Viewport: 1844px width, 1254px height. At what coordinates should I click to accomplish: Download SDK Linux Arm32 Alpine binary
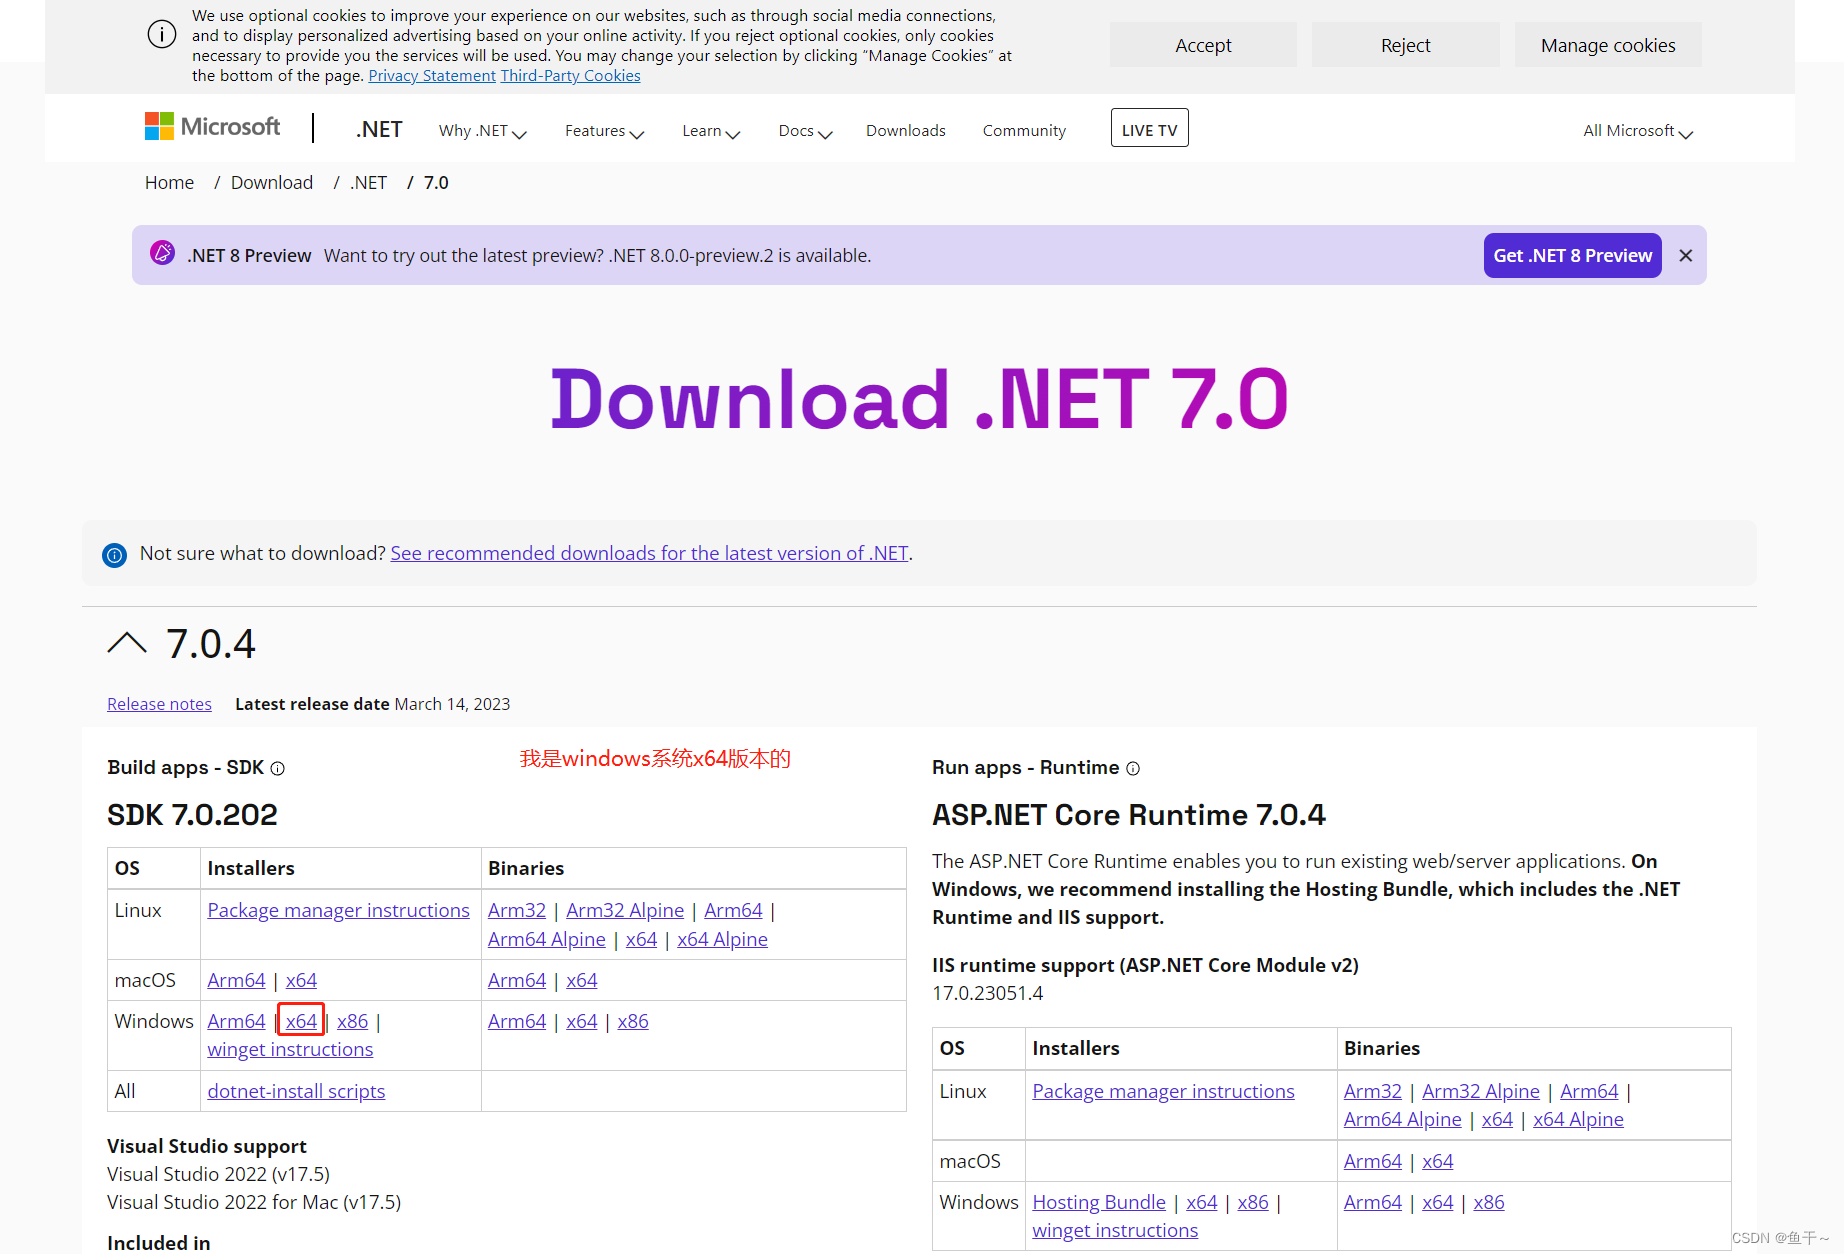(625, 910)
